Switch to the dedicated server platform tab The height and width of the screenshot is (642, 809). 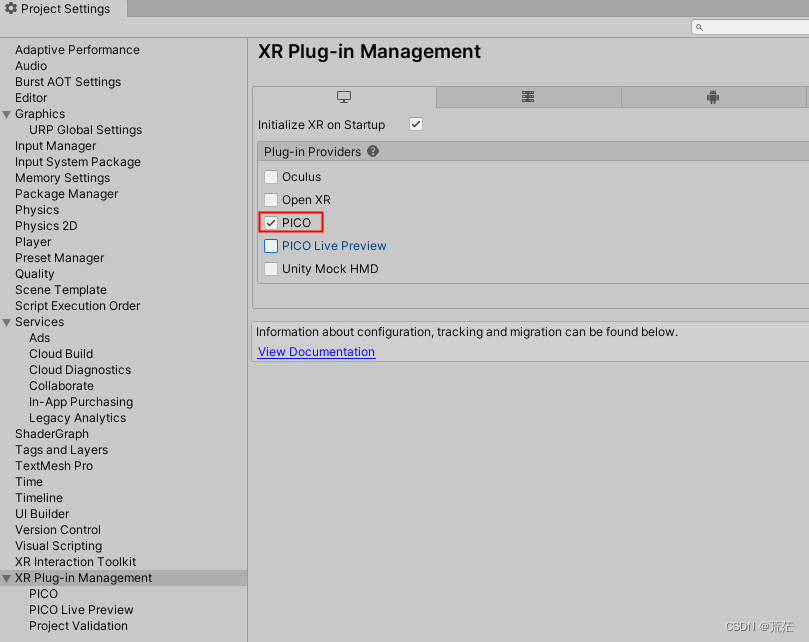click(x=528, y=97)
